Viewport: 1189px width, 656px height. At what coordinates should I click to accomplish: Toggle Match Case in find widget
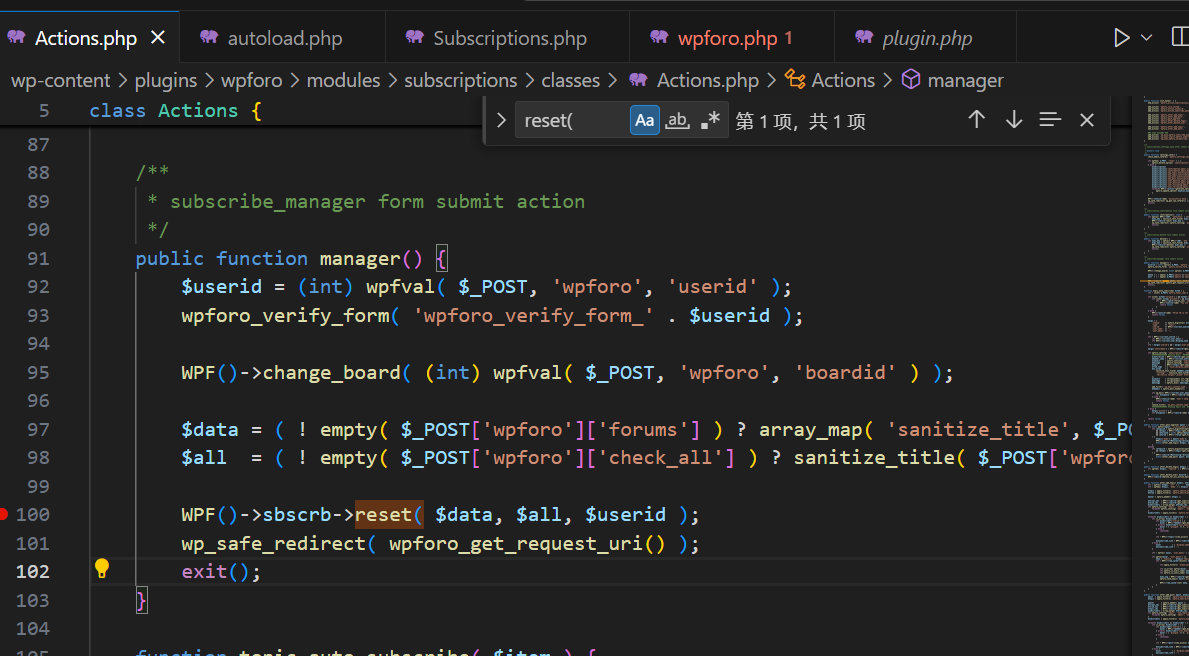pos(645,120)
